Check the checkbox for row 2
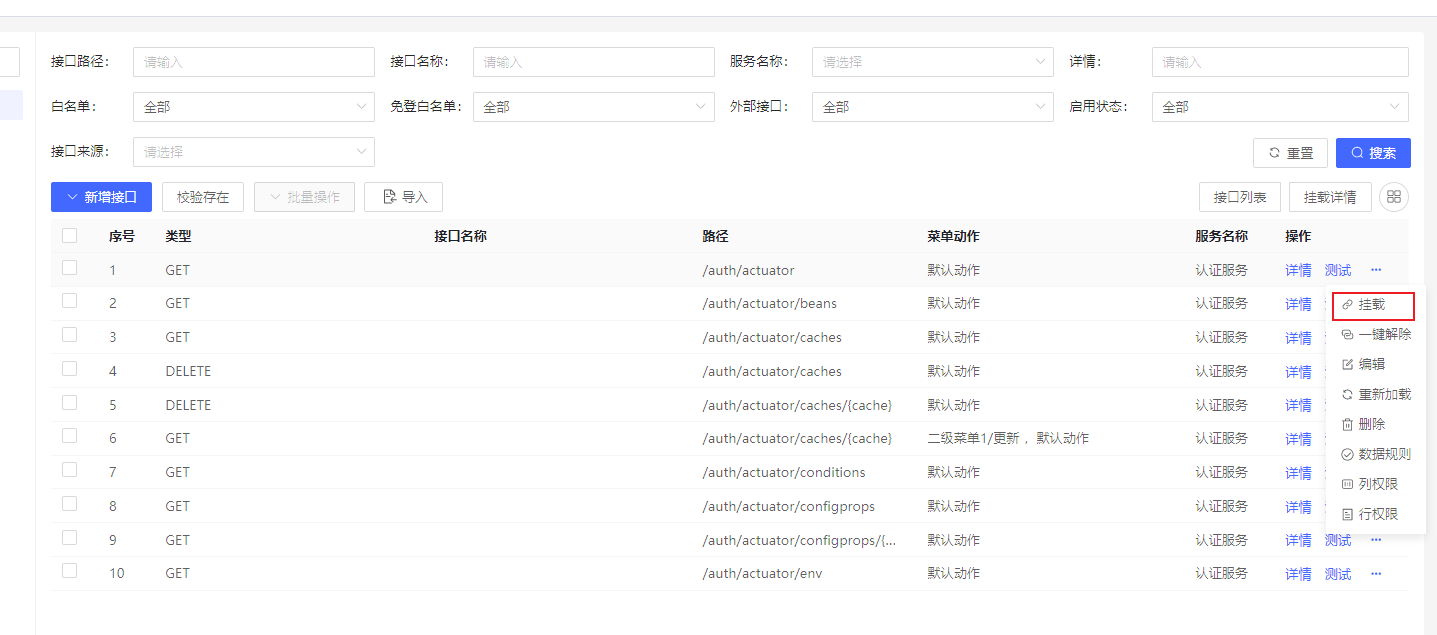The image size is (1437, 635). pos(69,301)
